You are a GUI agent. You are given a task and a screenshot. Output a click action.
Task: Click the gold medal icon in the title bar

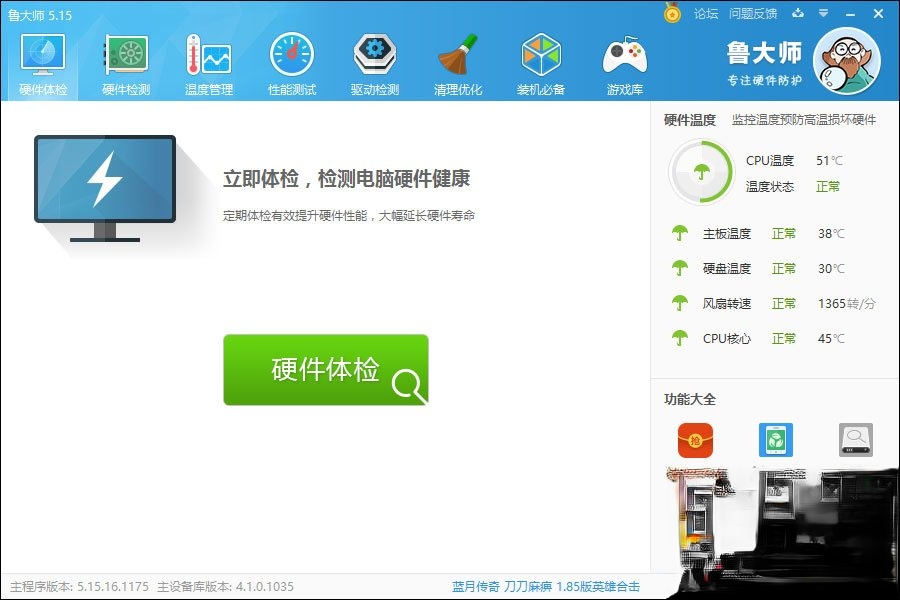pyautogui.click(x=672, y=13)
